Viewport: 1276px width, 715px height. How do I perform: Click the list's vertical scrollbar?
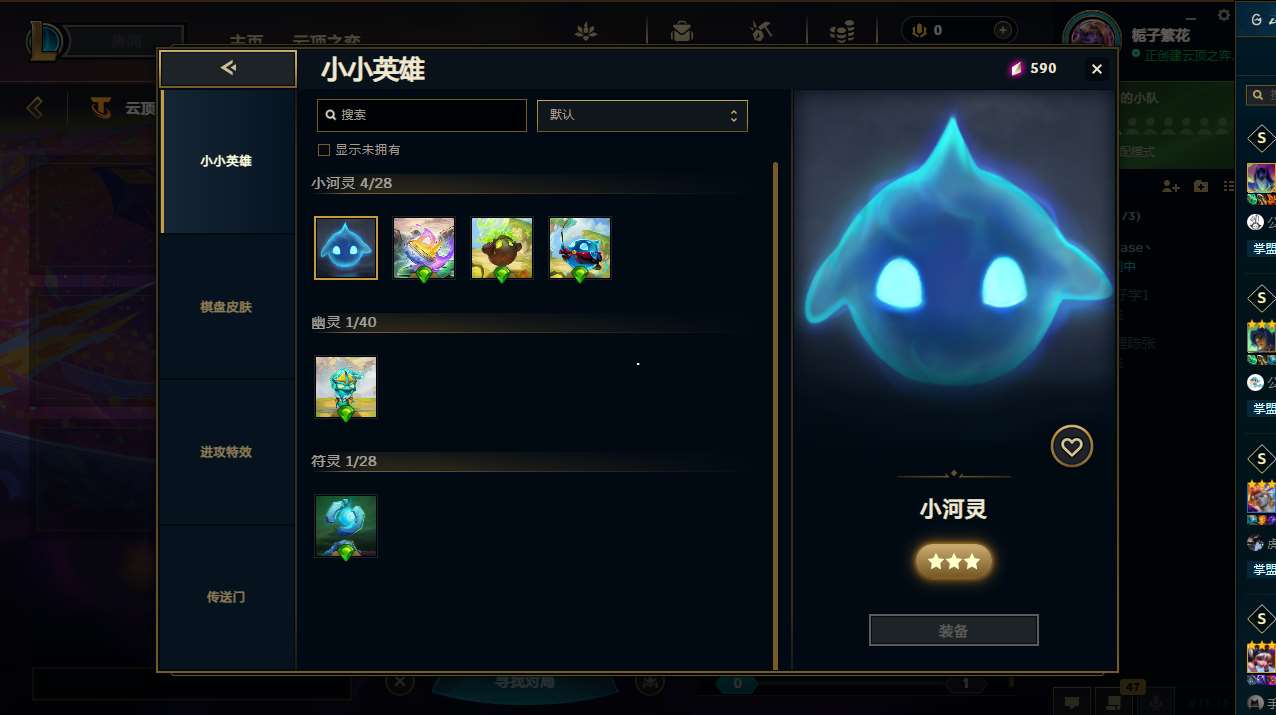click(x=775, y=415)
